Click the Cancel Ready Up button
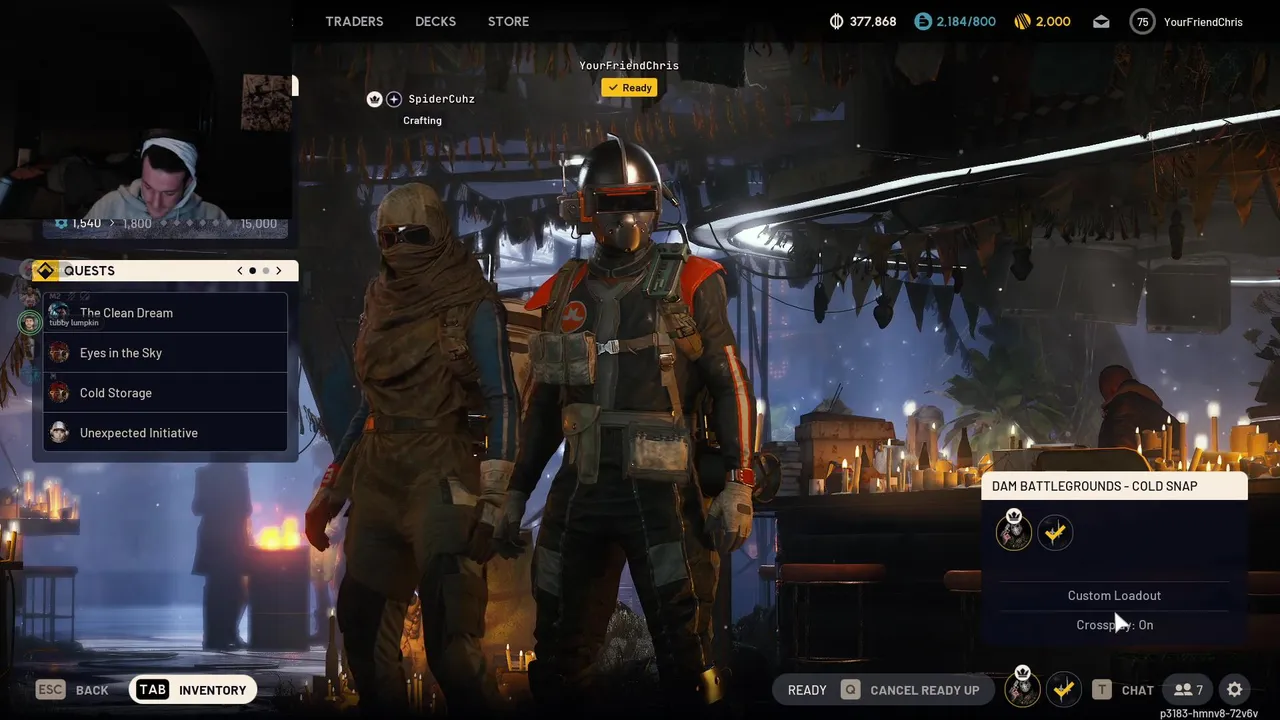Viewport: 1280px width, 720px height. tap(910, 690)
